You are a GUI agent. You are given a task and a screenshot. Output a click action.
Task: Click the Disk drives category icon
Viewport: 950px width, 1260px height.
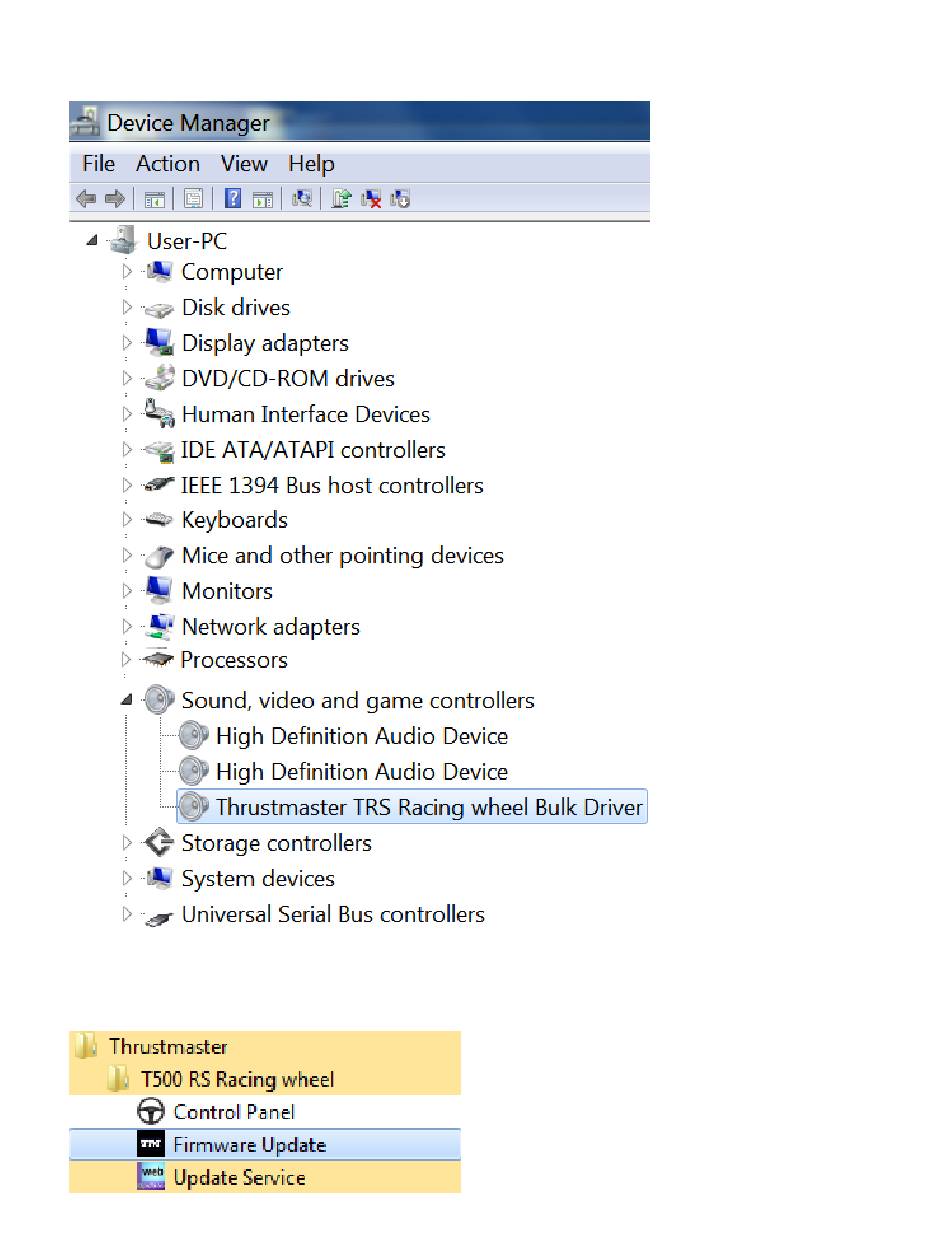point(158,308)
